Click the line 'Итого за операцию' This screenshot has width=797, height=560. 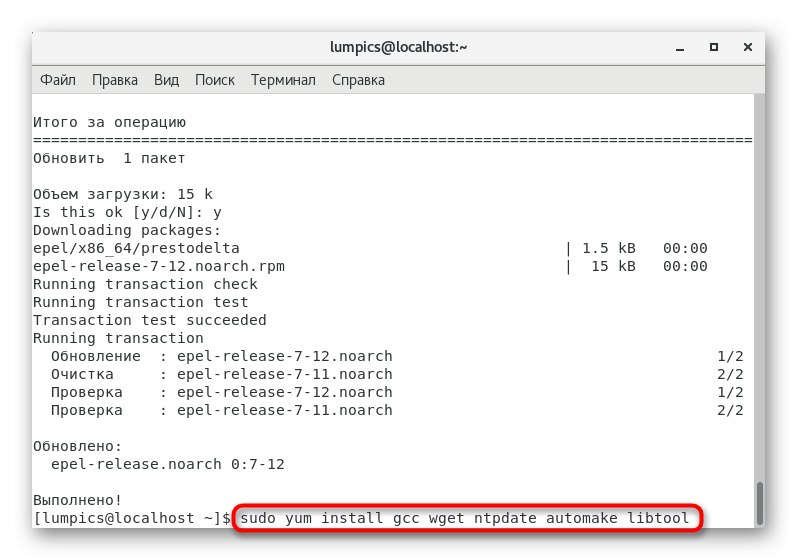(x=109, y=122)
